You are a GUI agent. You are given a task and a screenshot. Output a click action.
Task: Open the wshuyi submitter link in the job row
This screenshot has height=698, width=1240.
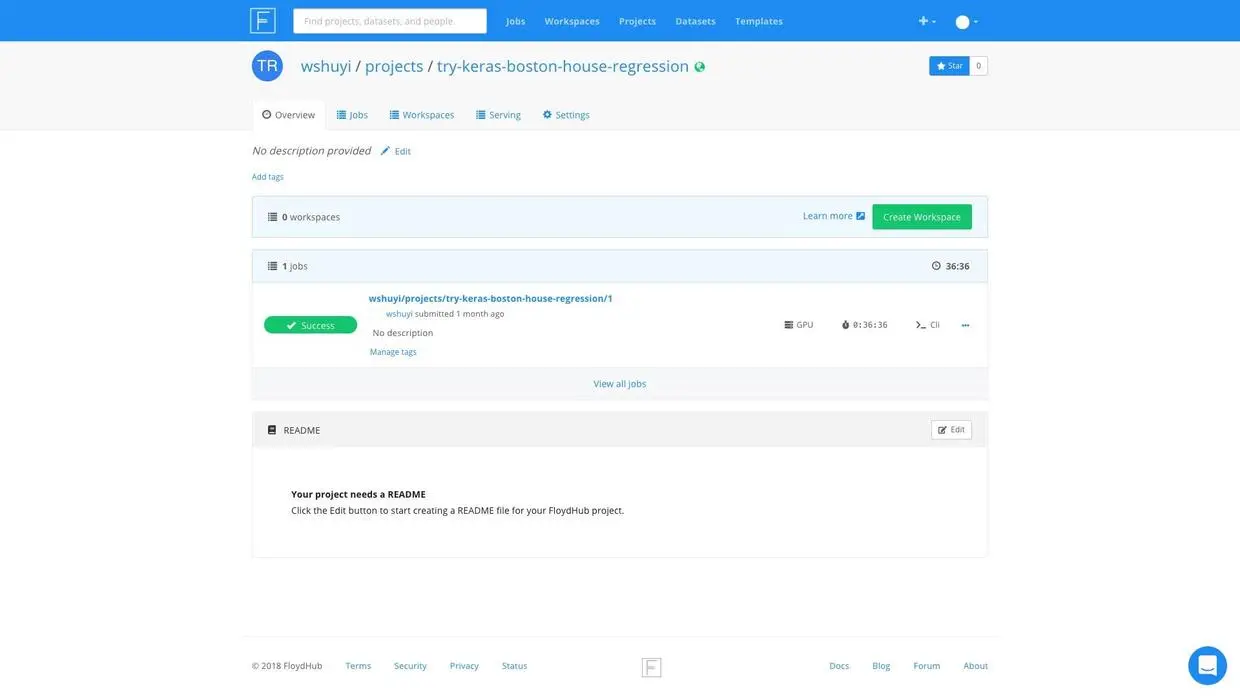pyautogui.click(x=399, y=314)
